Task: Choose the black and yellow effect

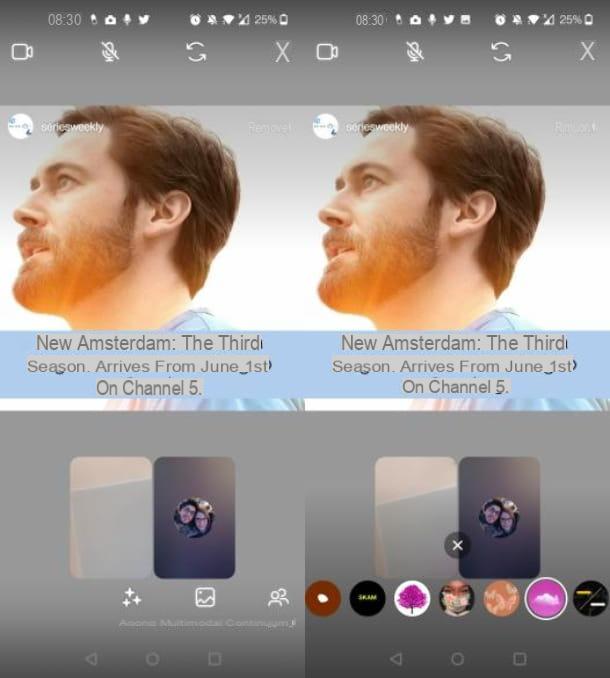Action: [591, 598]
